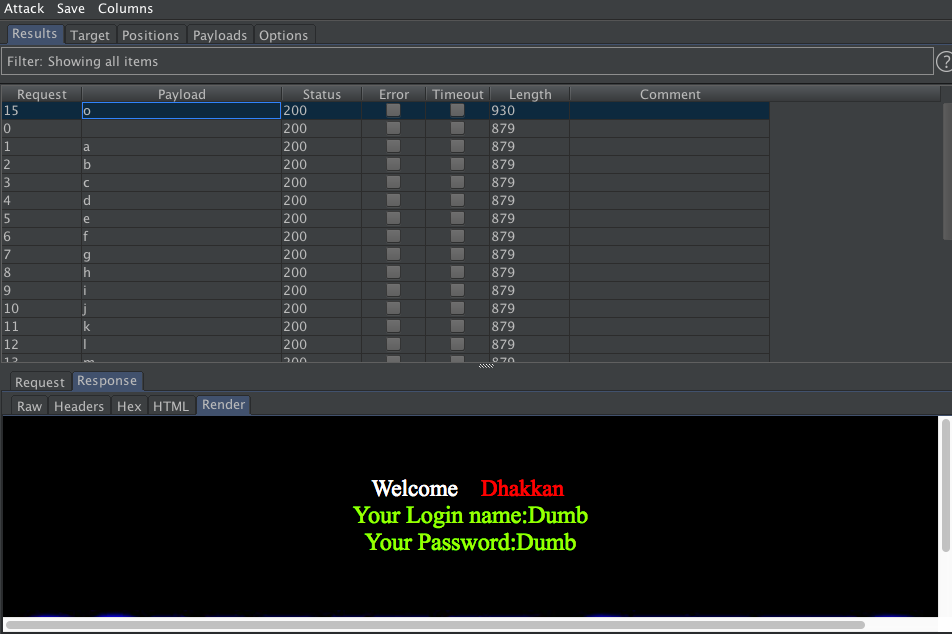Click 'Your Login name:Dumb' text
This screenshot has height=634, width=952.
(x=471, y=515)
